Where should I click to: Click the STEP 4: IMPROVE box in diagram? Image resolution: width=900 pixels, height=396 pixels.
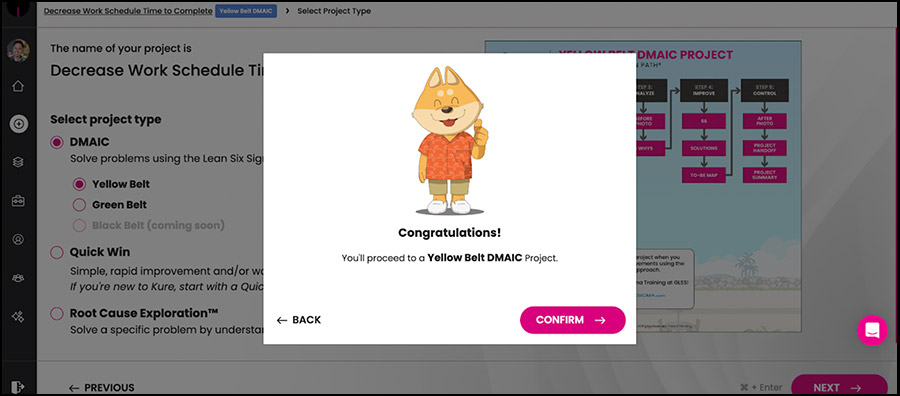[704, 90]
